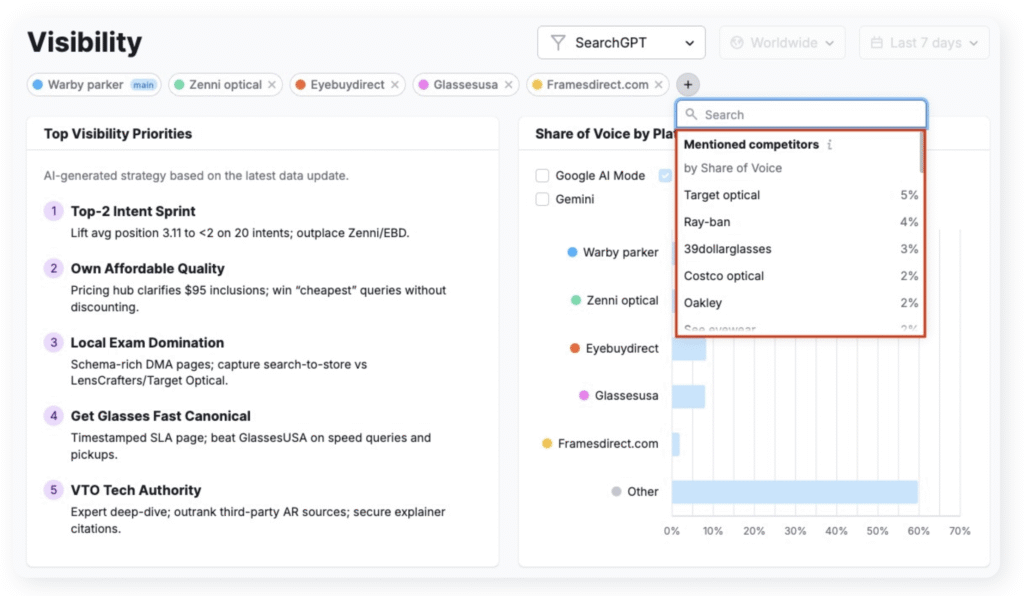The height and width of the screenshot is (596, 1024).
Task: Click the green Zenni optical tag dot
Action: [179, 85]
